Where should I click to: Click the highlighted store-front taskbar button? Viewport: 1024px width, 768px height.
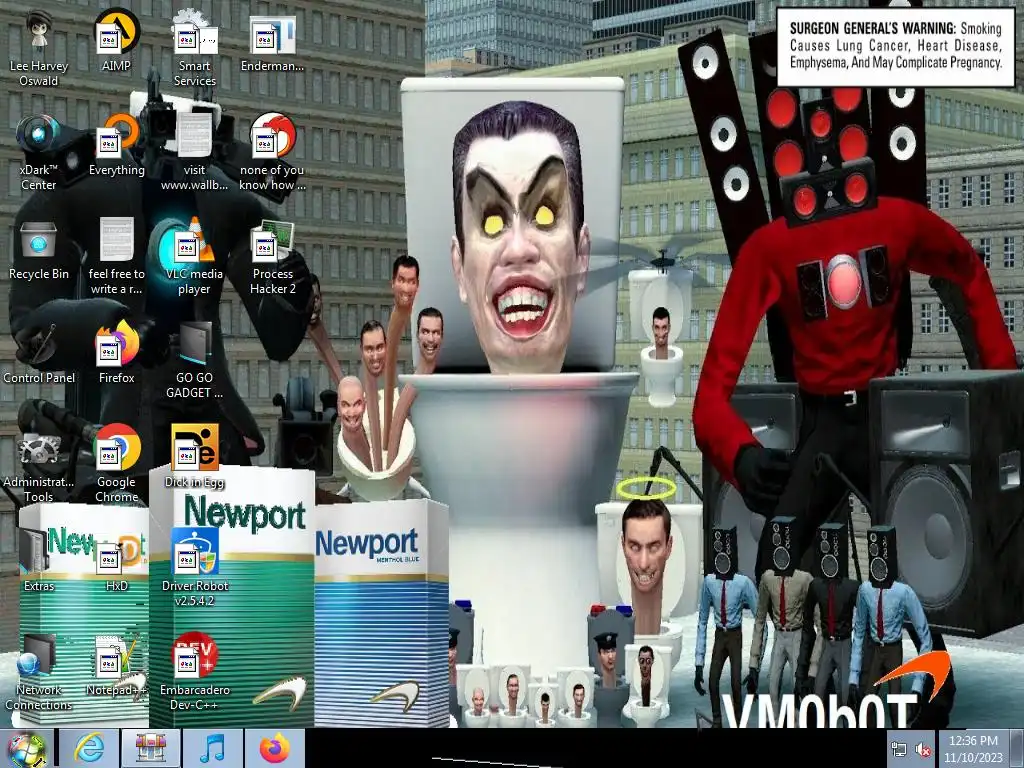tap(151, 748)
